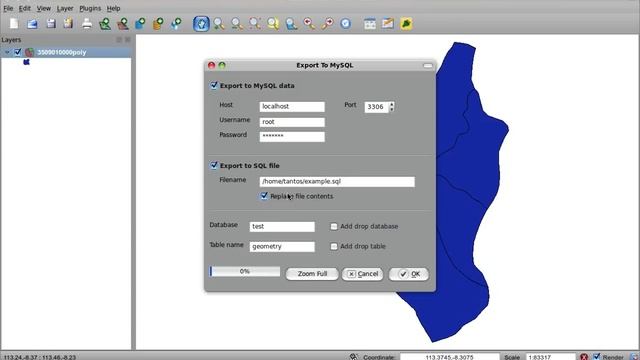The width and height of the screenshot is (640, 360).
Task: Click the red stop rendering icon in status bar
Action: [584, 357]
